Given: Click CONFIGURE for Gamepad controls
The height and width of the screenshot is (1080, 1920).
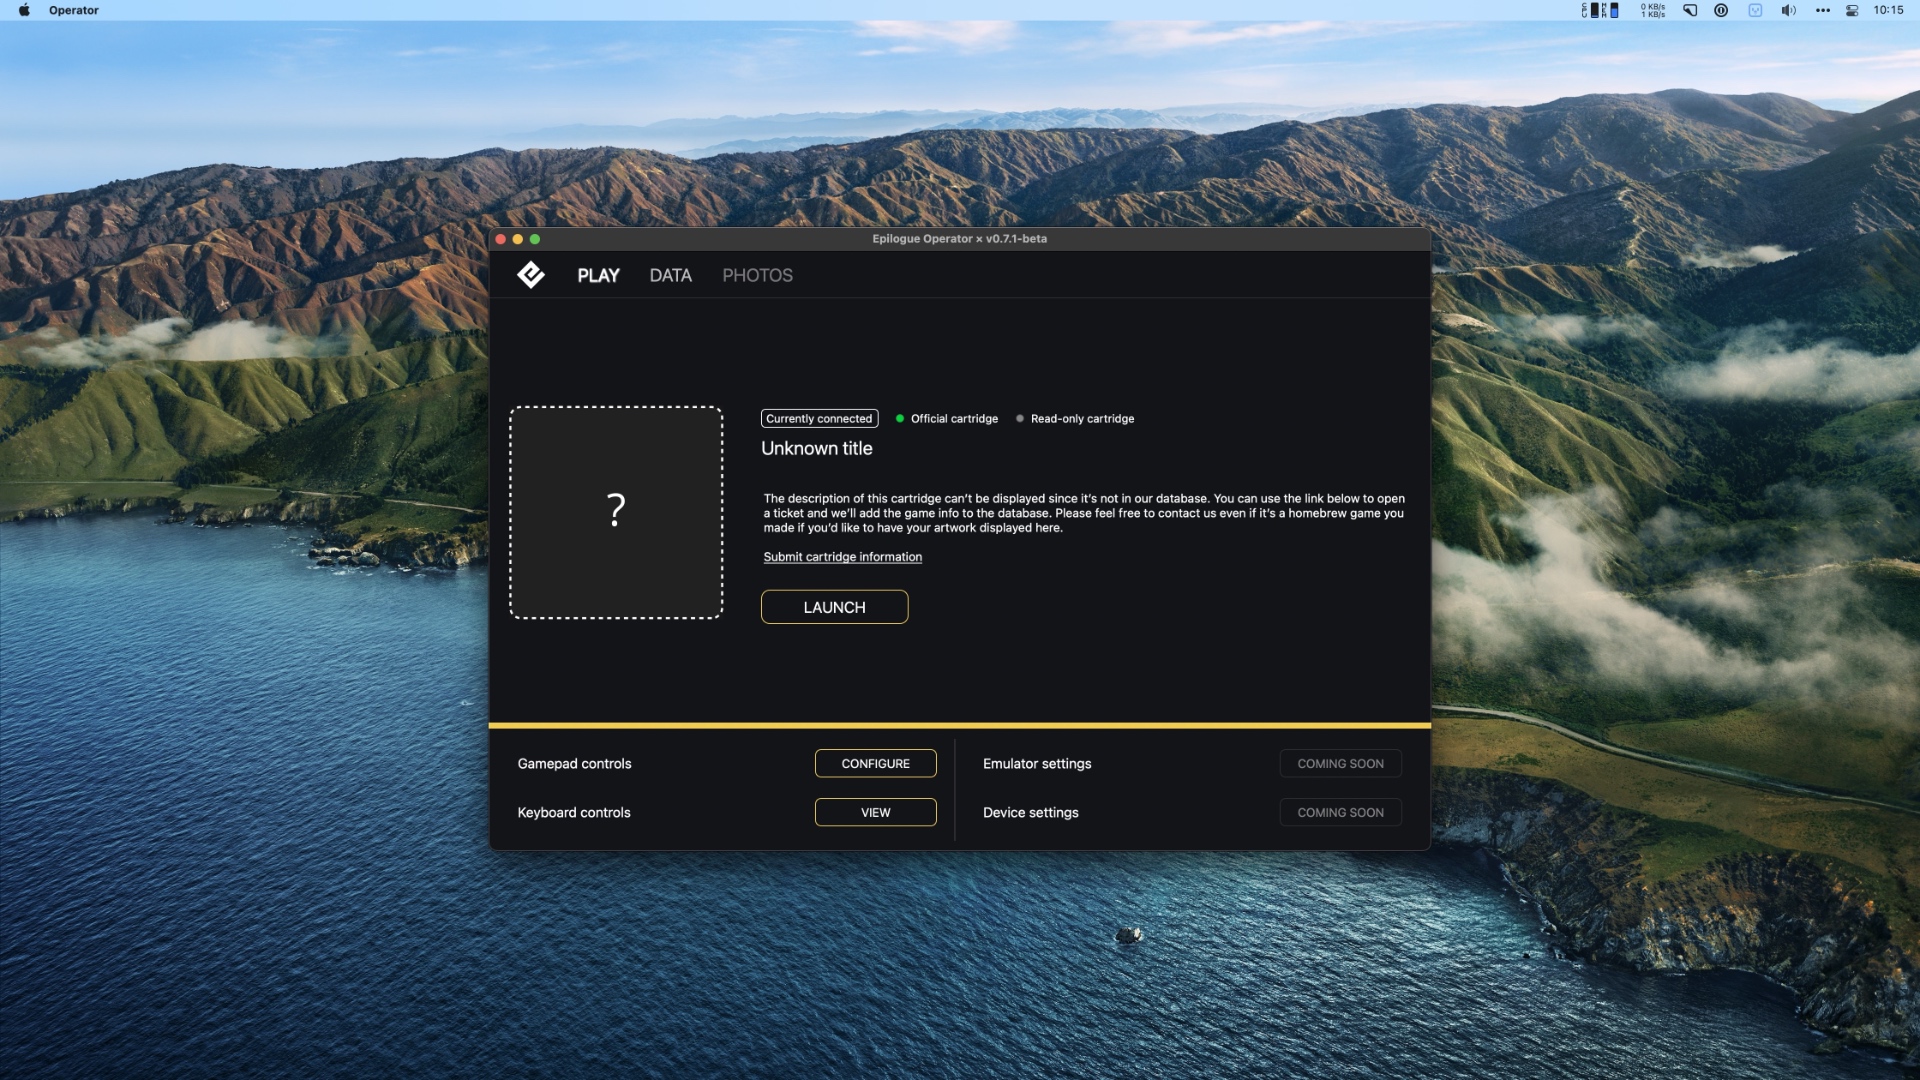Looking at the screenshot, I should coord(875,763).
